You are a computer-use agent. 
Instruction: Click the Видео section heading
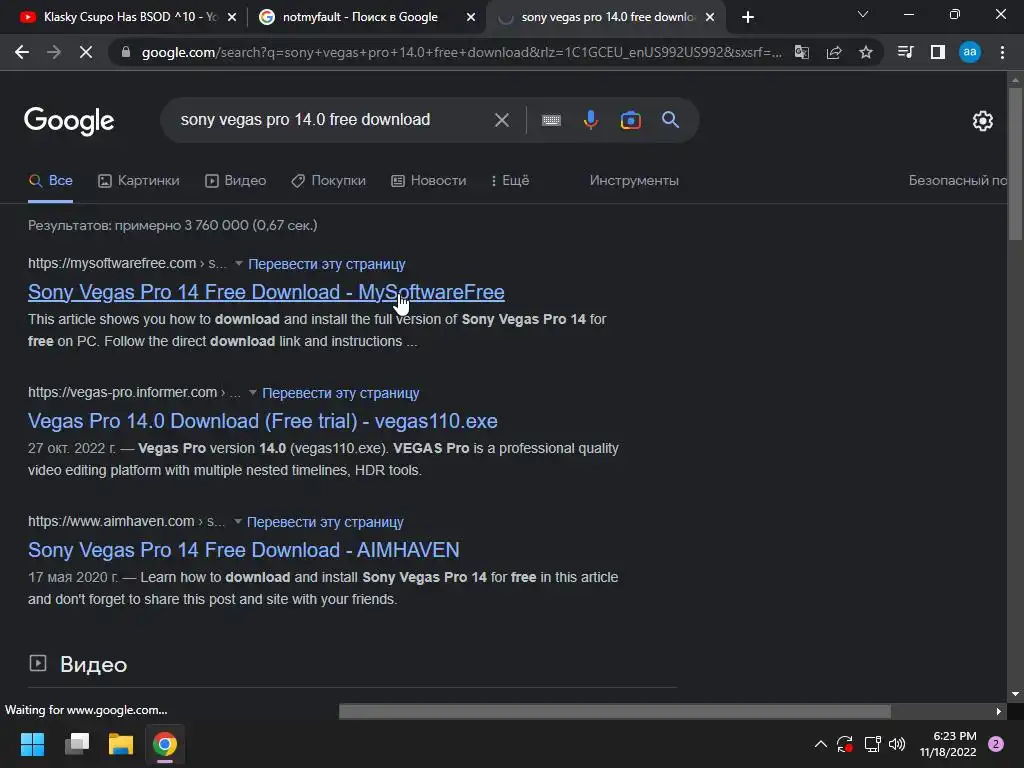coord(93,665)
